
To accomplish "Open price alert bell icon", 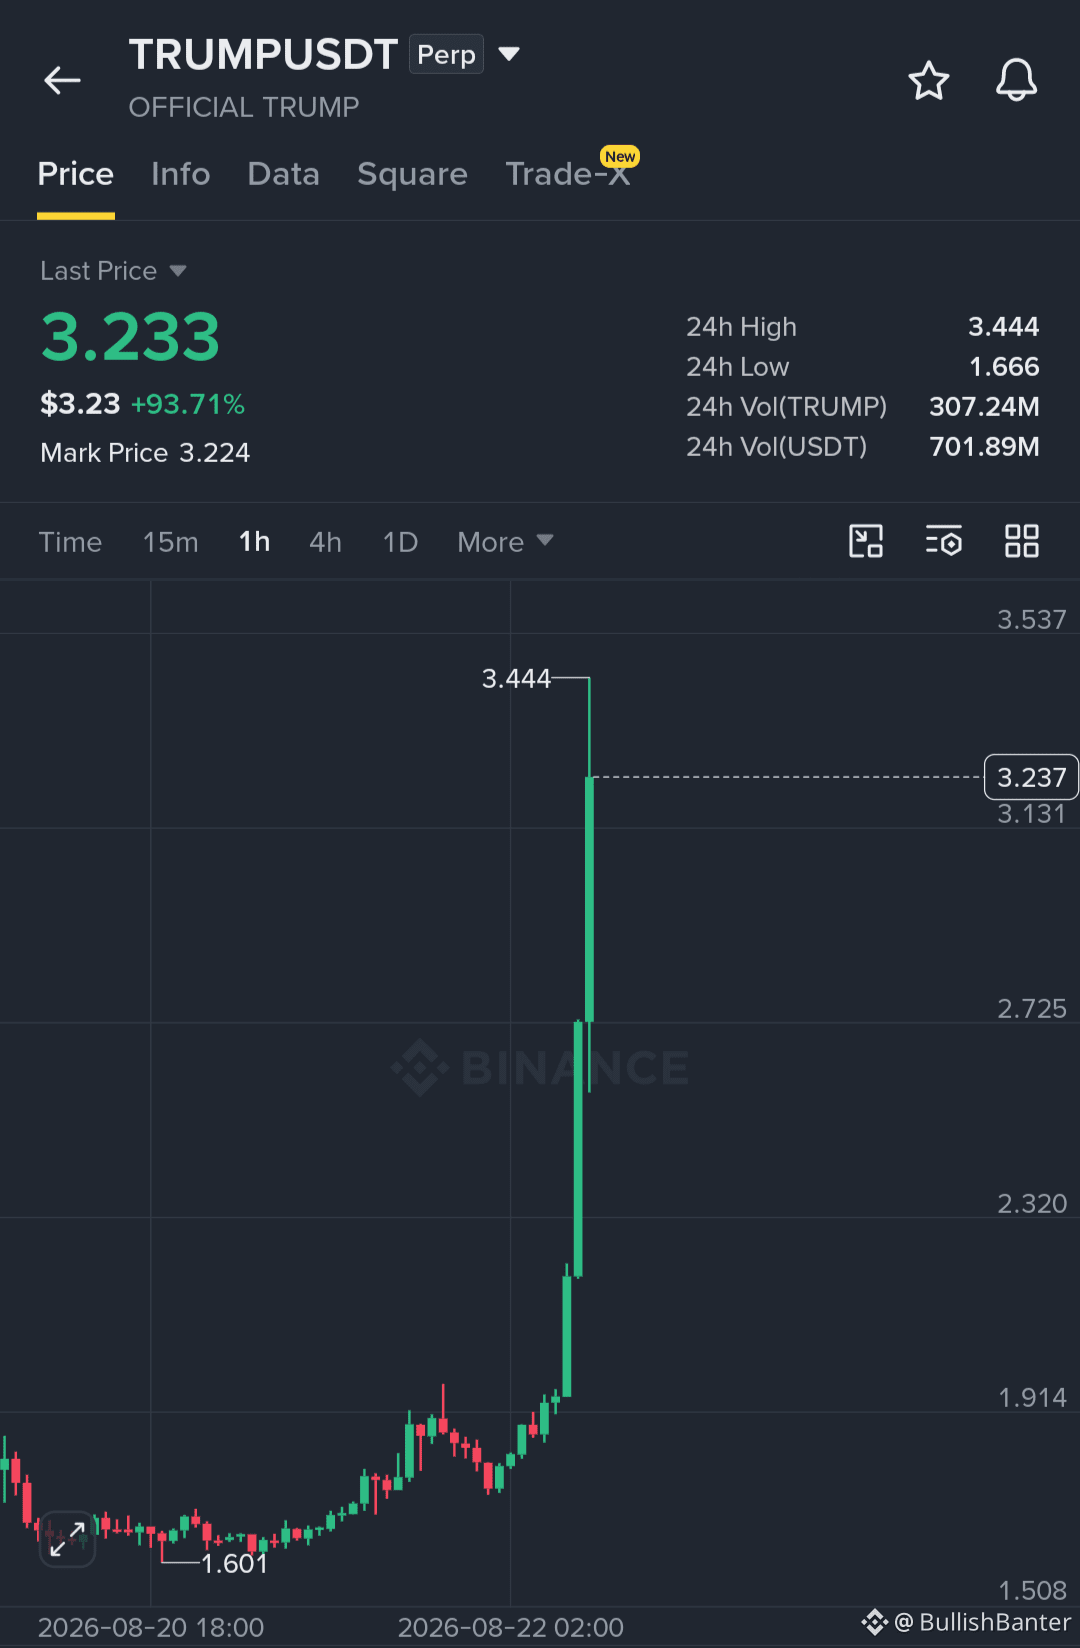I will pos(1016,80).
